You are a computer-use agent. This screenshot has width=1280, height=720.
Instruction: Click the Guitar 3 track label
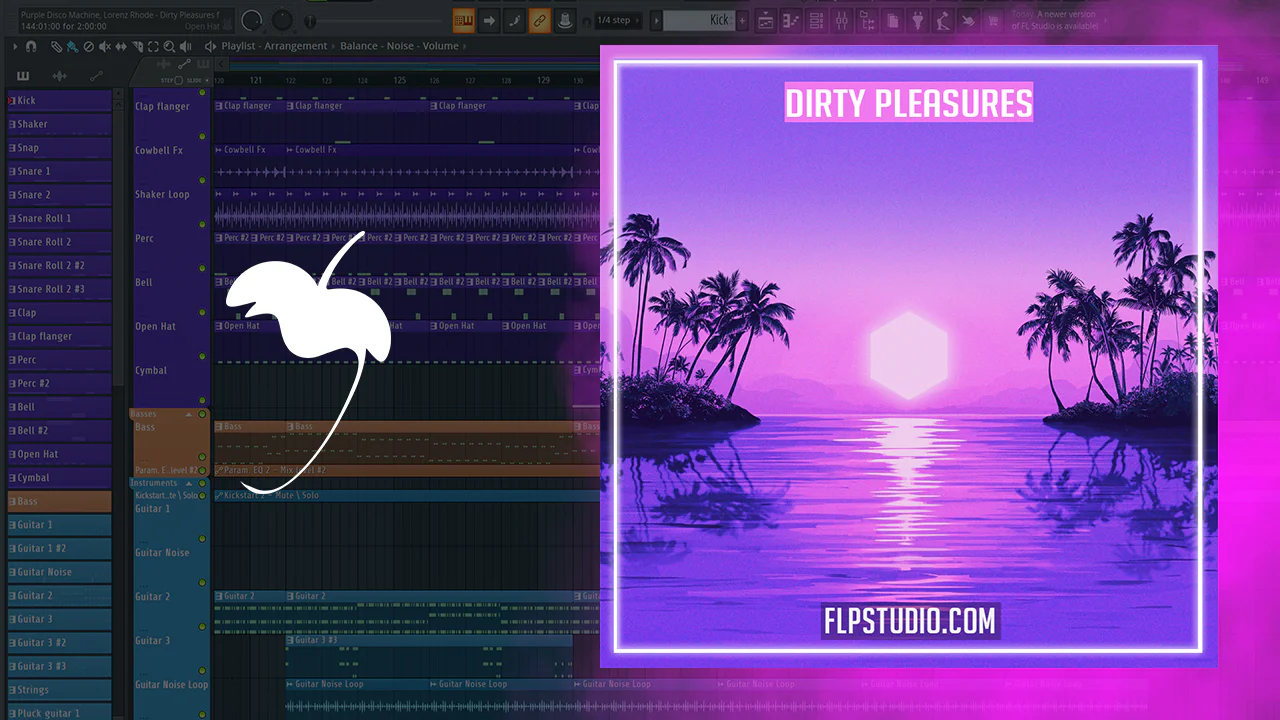tap(153, 641)
